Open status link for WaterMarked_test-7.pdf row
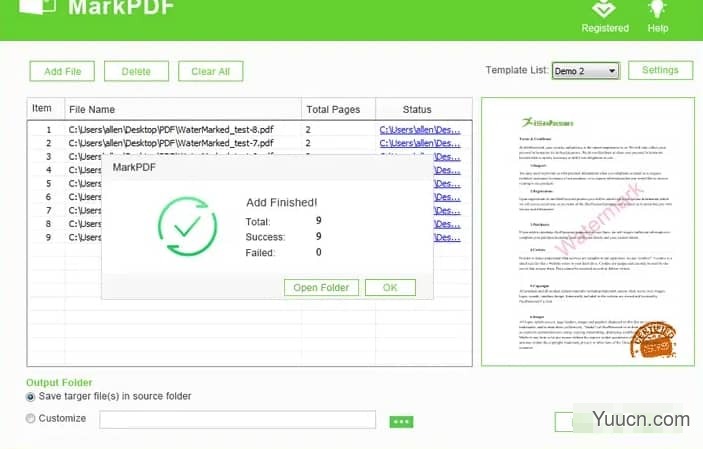 (420, 143)
